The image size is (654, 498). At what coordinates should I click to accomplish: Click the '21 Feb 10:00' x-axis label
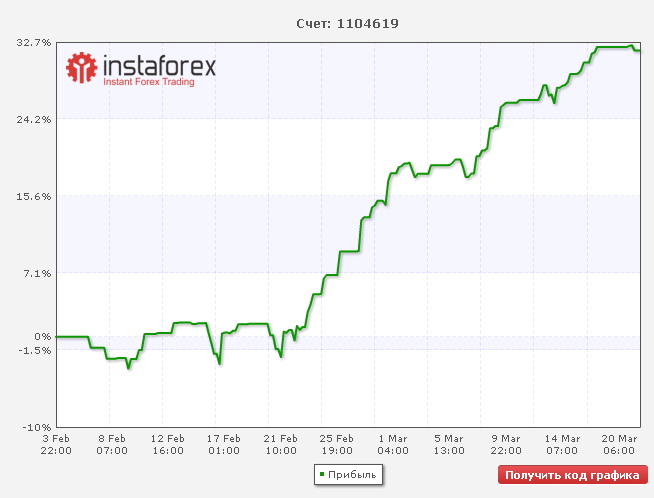point(280,445)
